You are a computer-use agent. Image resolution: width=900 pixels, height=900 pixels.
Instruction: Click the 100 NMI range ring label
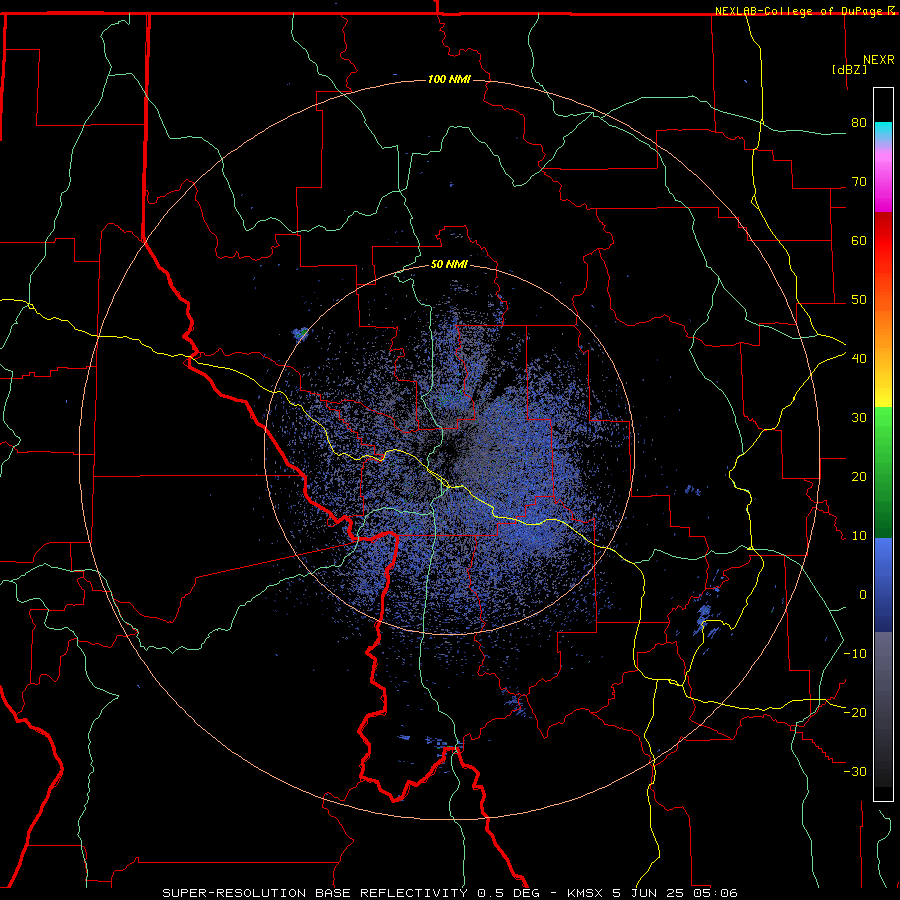point(449,79)
